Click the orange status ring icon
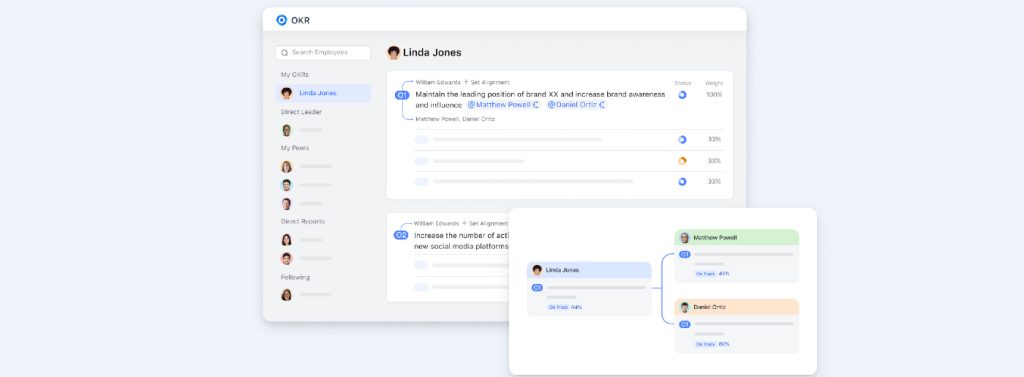 (682, 161)
